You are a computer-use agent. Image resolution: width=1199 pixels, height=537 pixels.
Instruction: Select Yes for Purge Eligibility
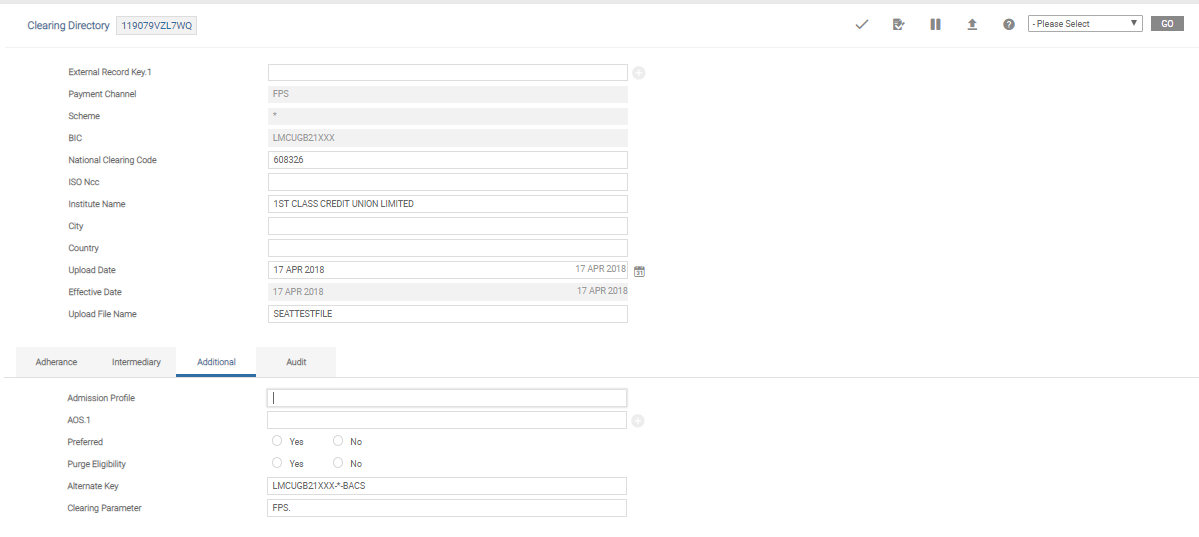[277, 463]
